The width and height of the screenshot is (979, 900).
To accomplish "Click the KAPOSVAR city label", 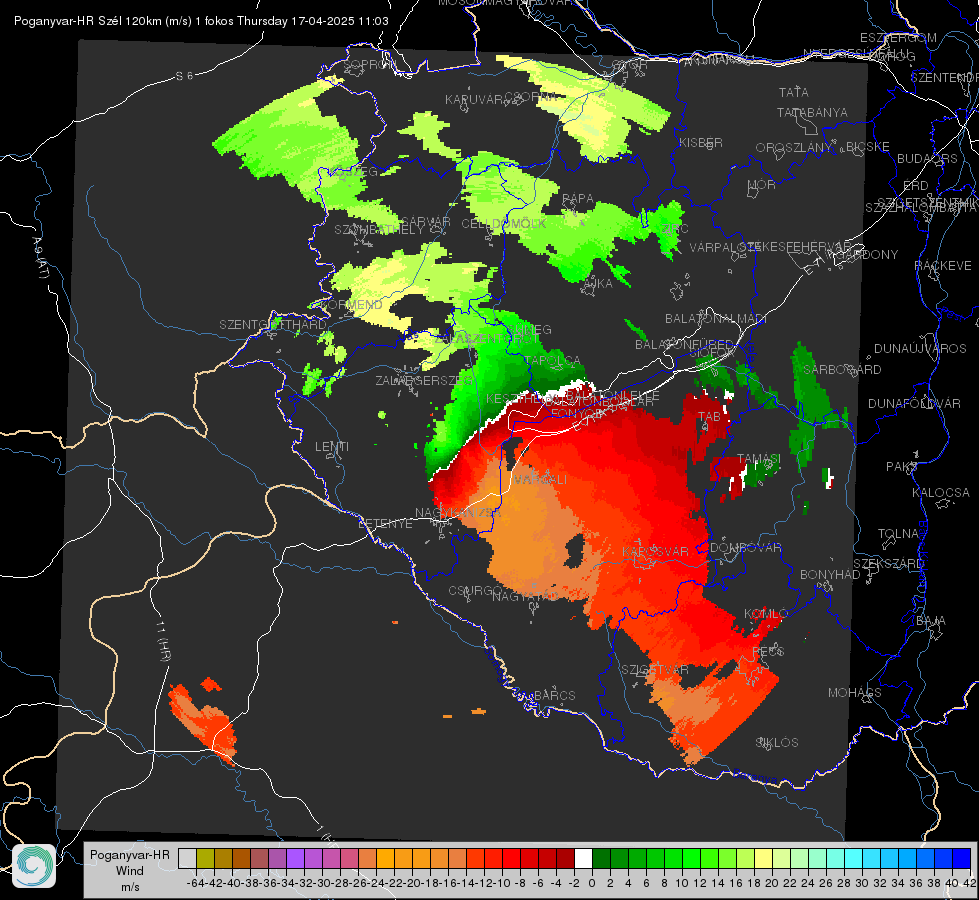I will tap(655, 551).
